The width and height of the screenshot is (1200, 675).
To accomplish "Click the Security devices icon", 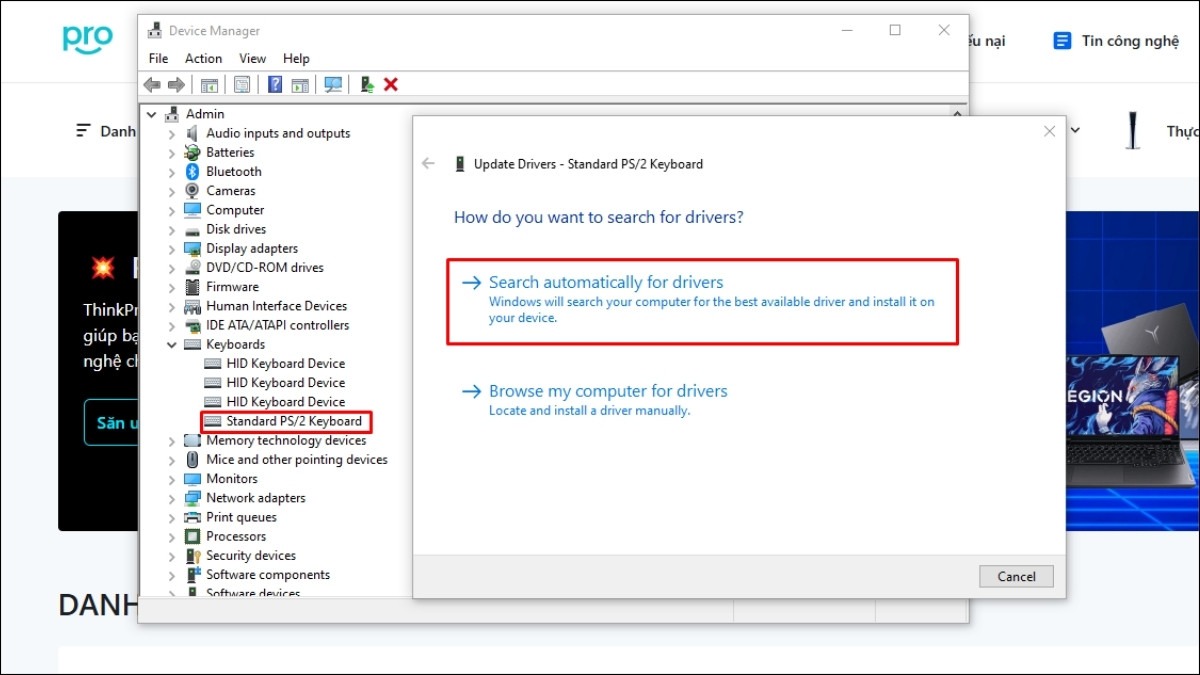I will click(193, 556).
